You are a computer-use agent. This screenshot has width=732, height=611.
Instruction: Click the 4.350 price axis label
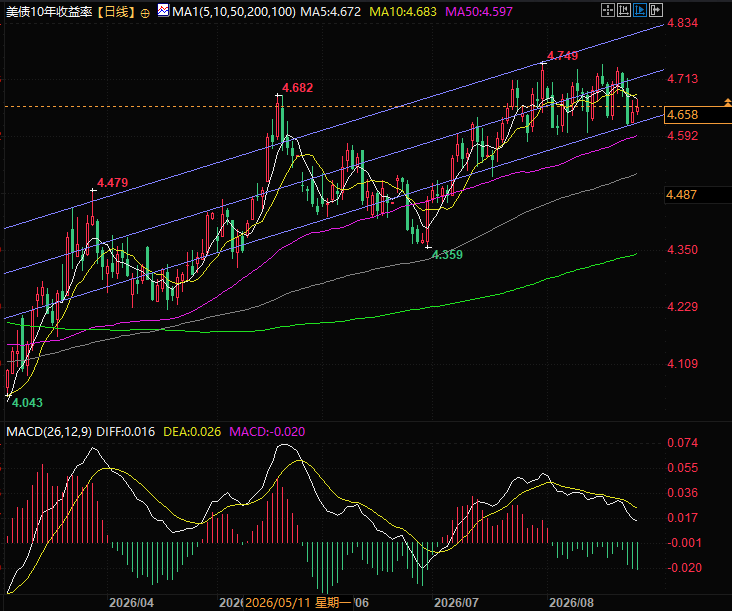(683, 250)
